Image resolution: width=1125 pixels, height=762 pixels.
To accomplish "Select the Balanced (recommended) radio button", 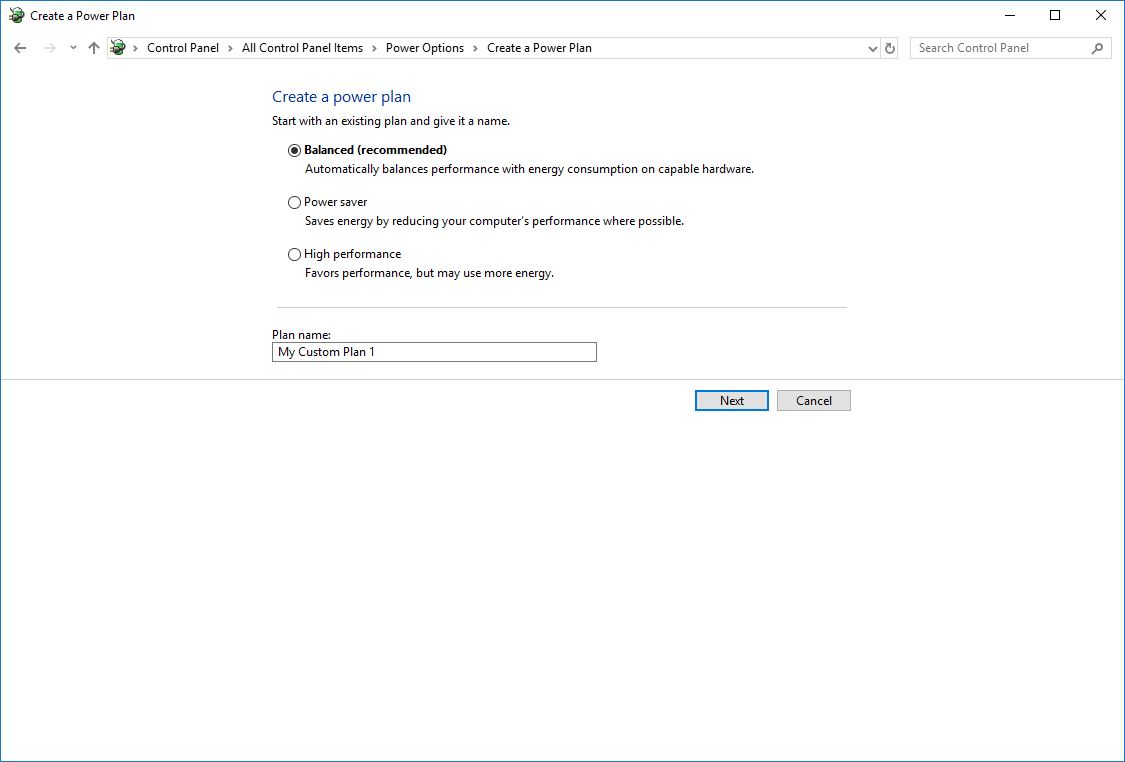I will tap(294, 150).
